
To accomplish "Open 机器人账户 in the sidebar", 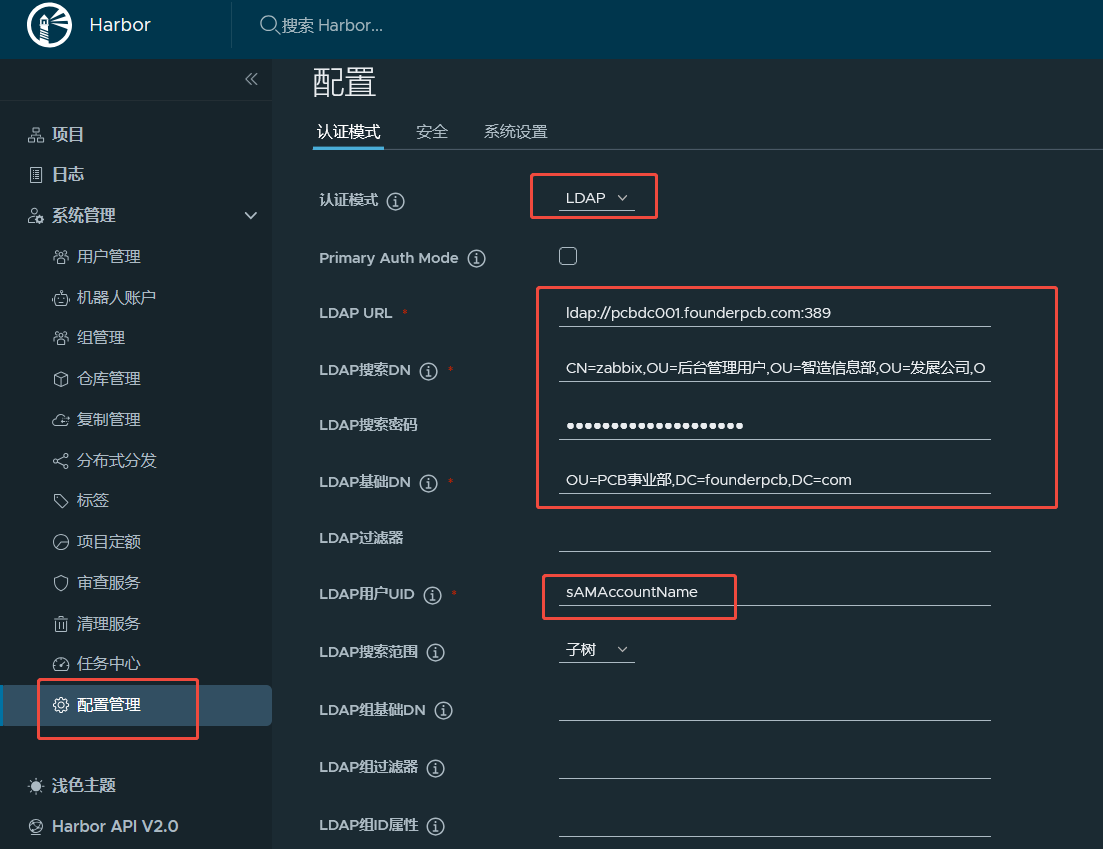I will (116, 298).
